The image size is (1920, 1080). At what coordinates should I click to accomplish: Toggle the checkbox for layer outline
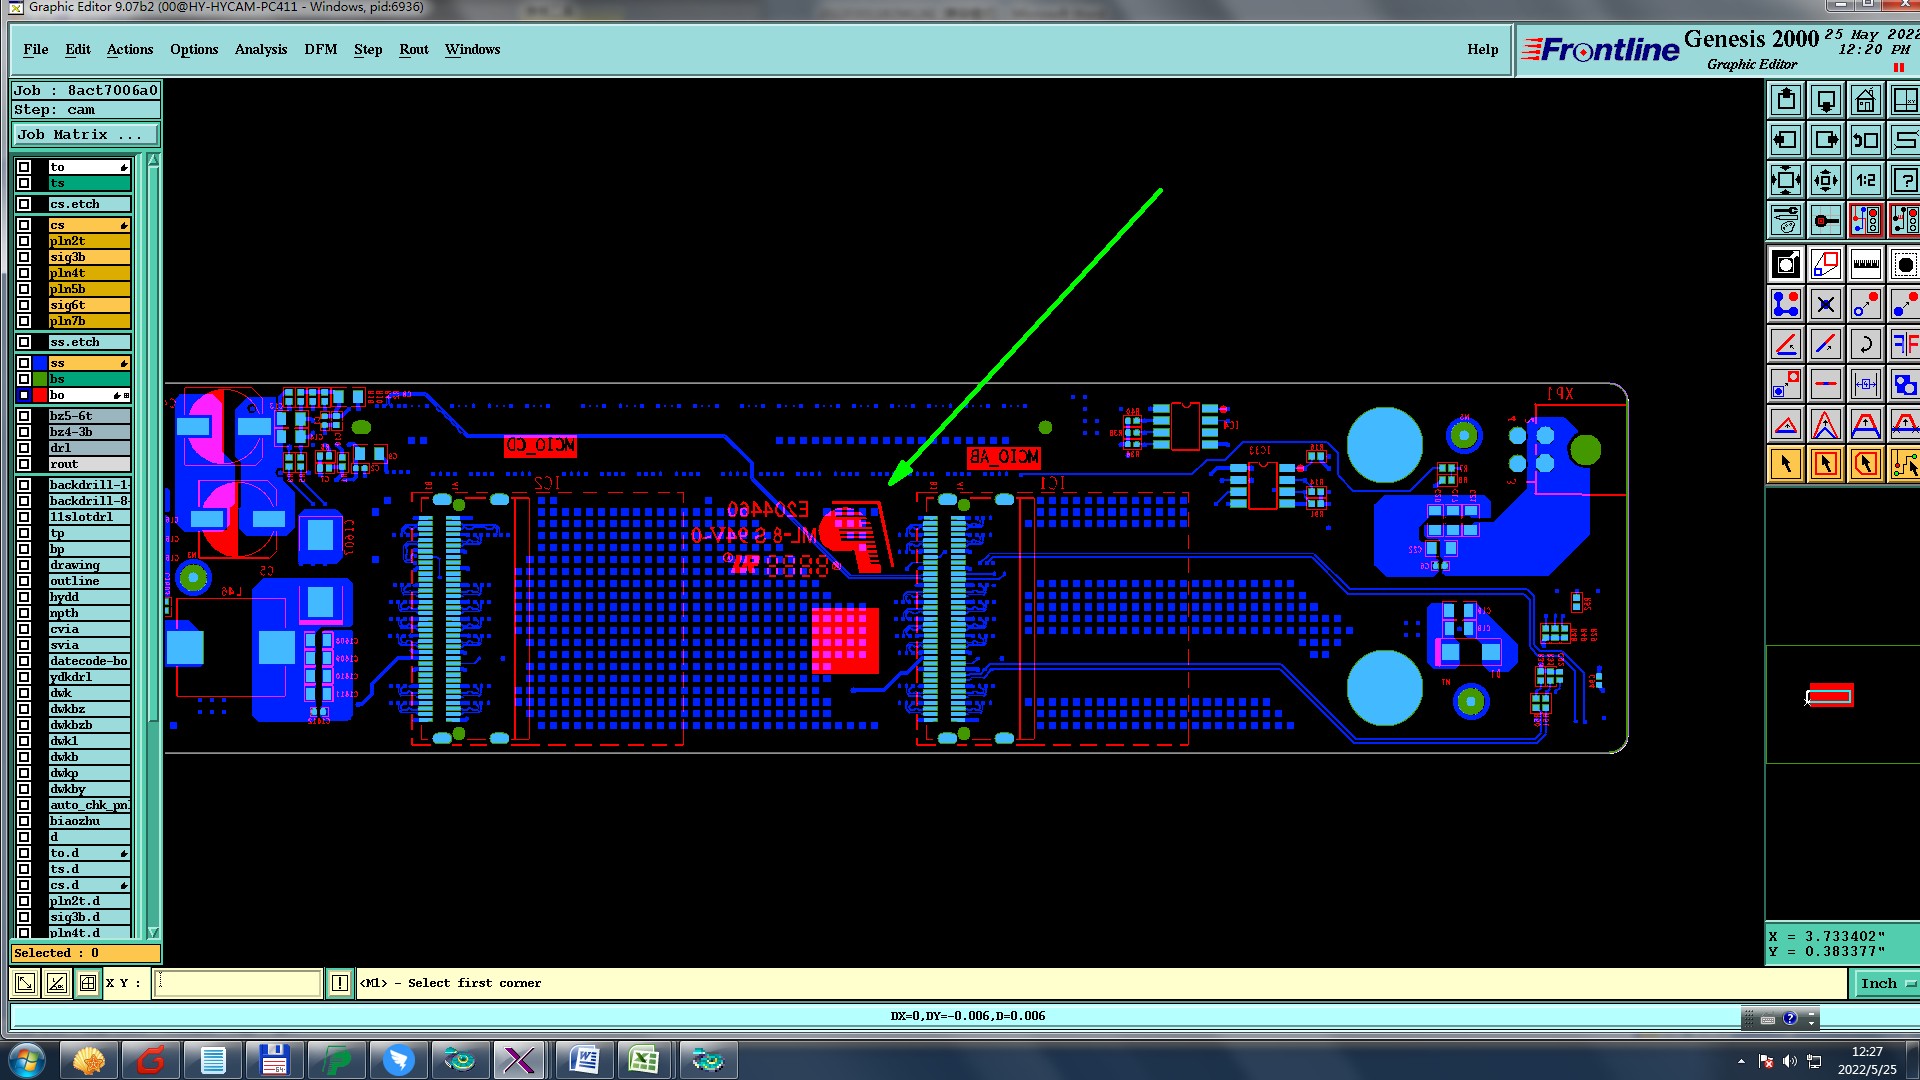[x=24, y=581]
